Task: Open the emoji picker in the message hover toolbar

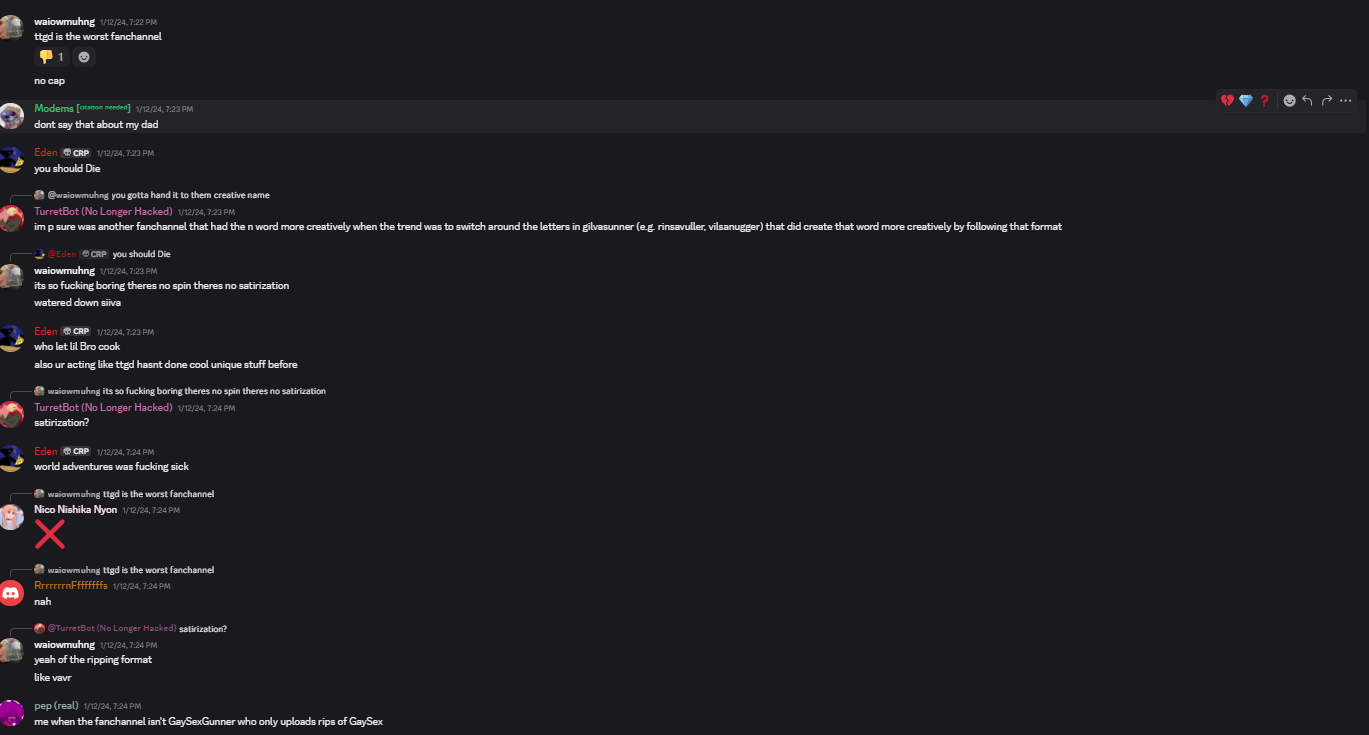Action: point(1290,101)
